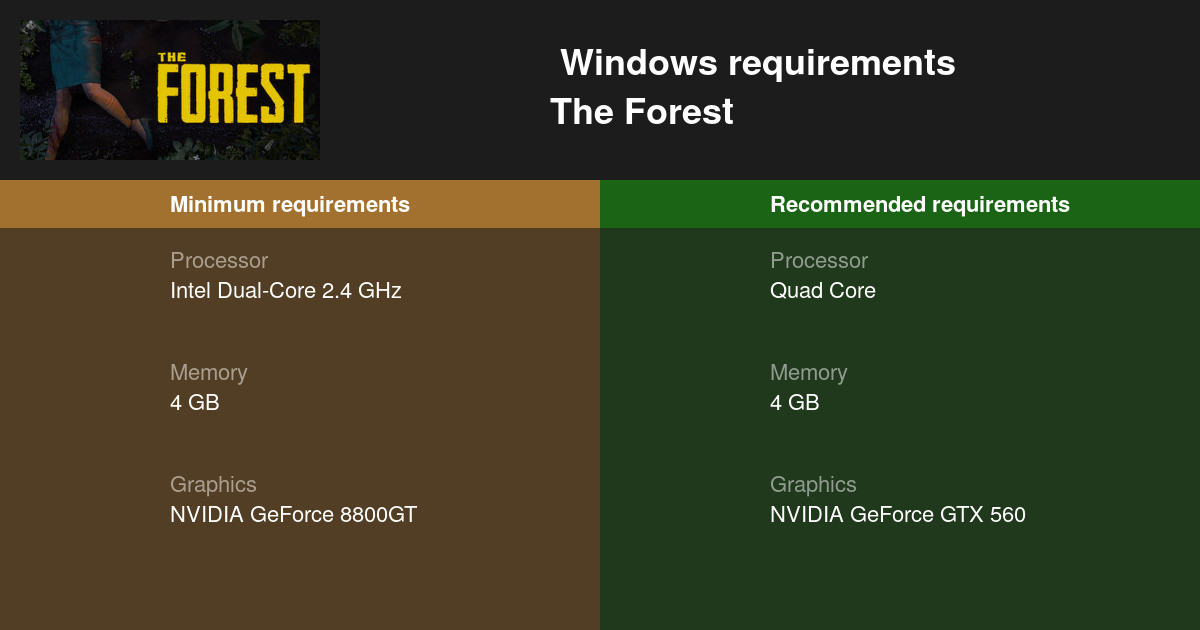Image resolution: width=1200 pixels, height=630 pixels.
Task: Select minimum 4 GB memory value
Action: coord(195,403)
